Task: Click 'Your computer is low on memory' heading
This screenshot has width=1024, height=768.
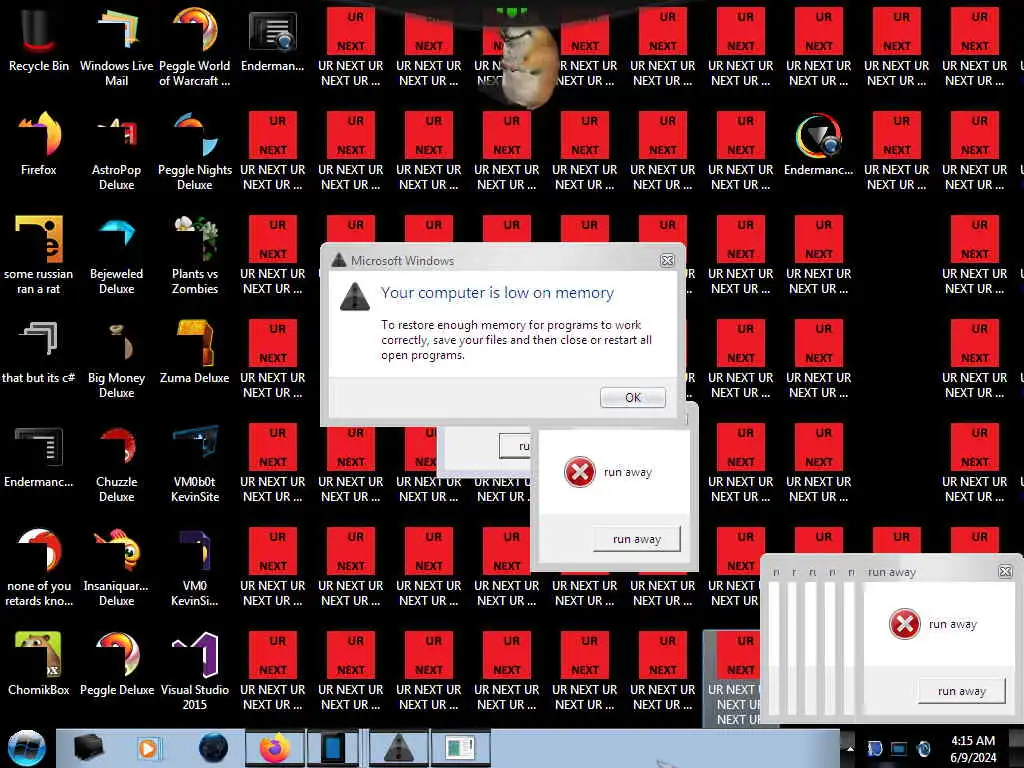Action: 498,293
